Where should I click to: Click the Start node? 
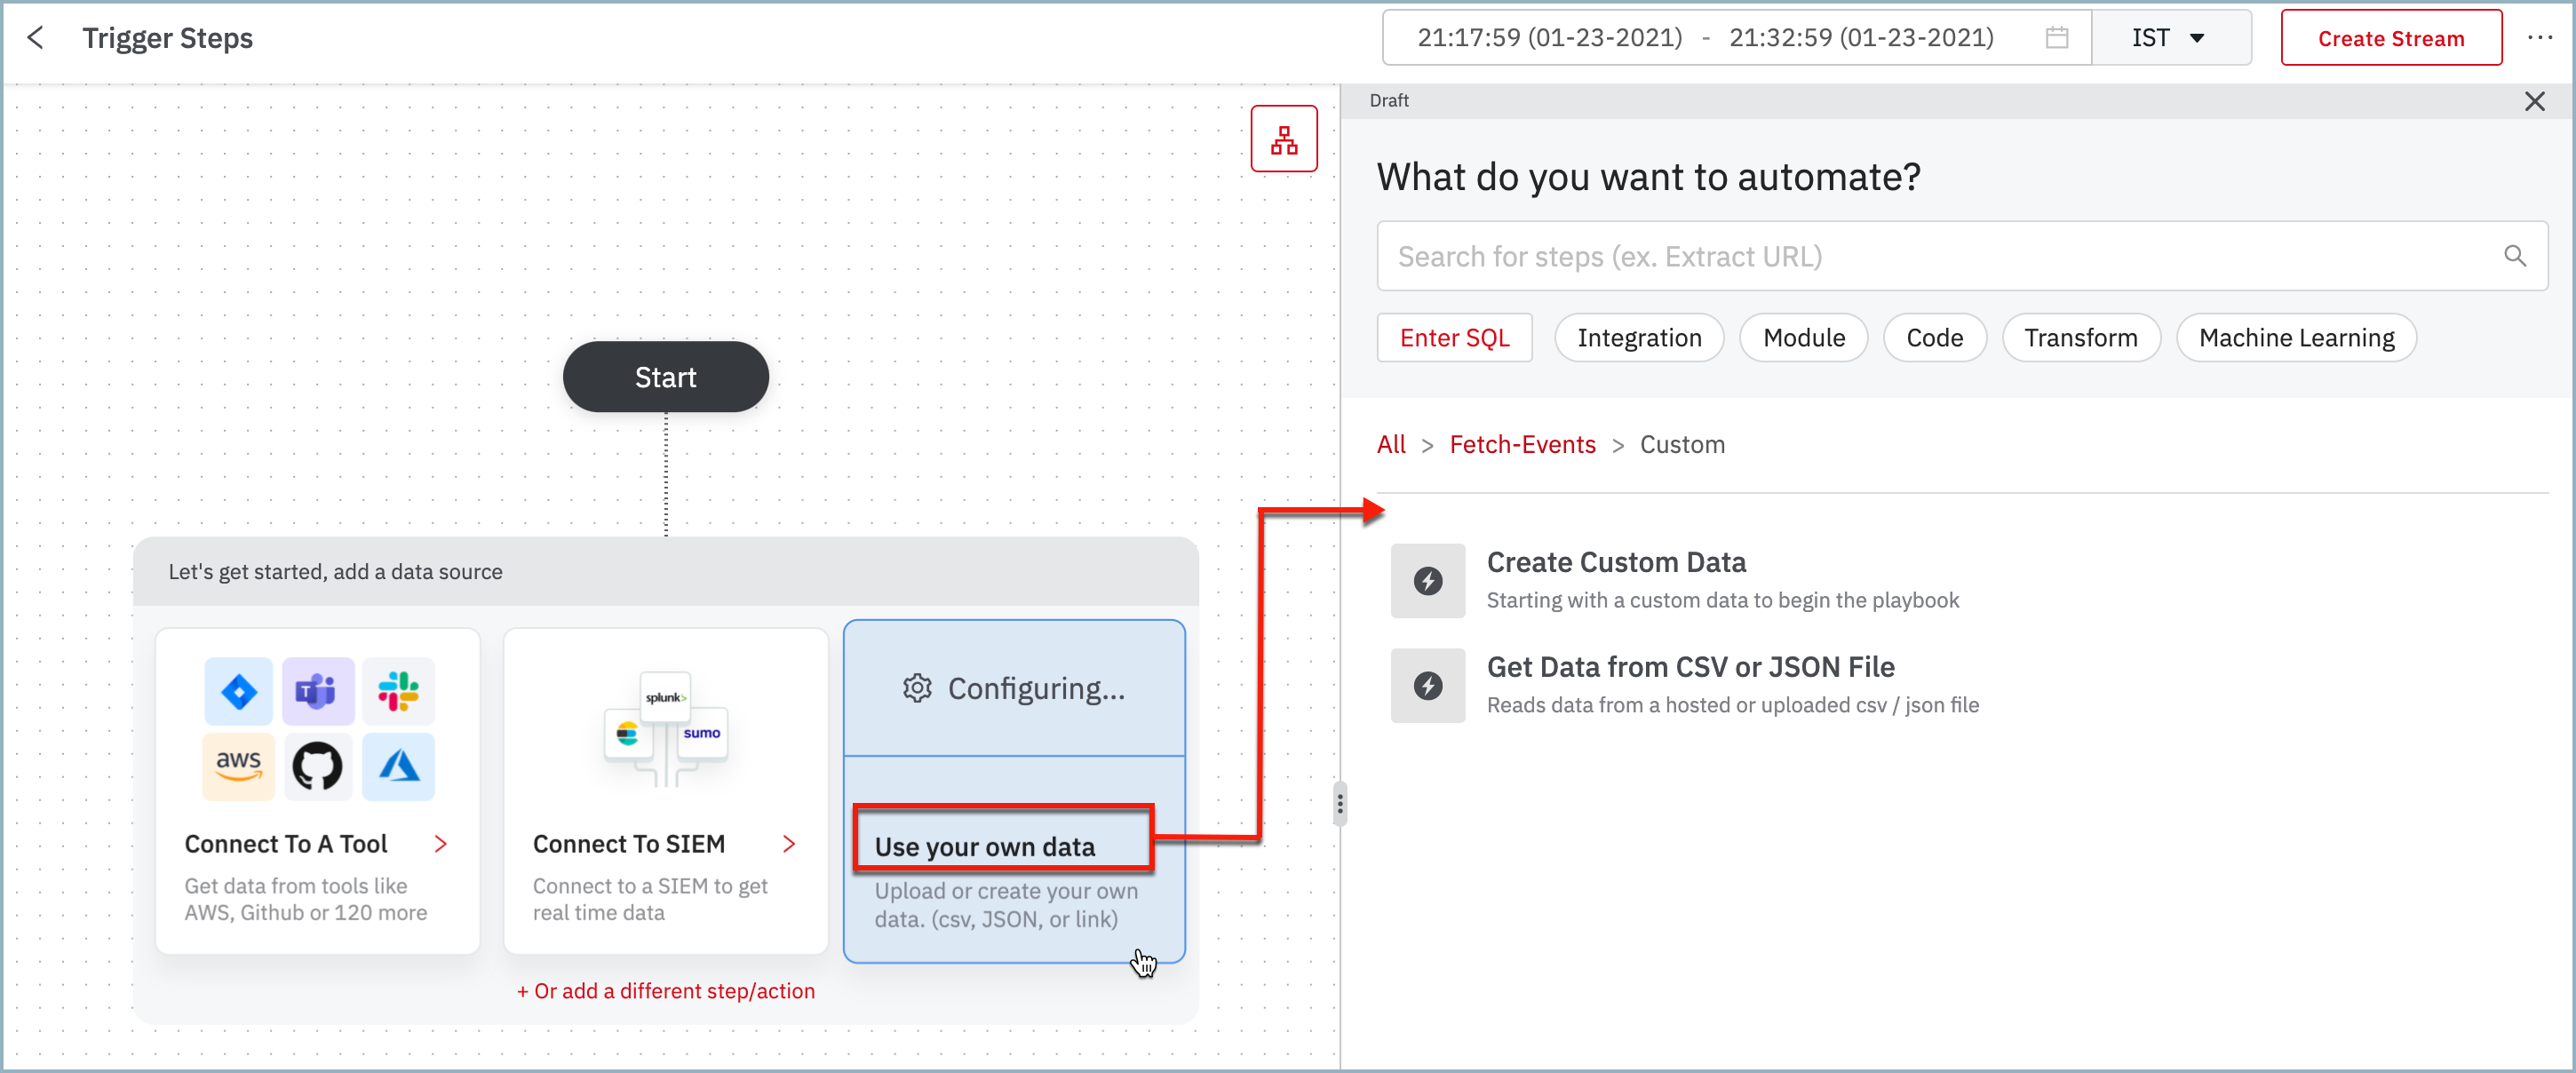click(666, 377)
